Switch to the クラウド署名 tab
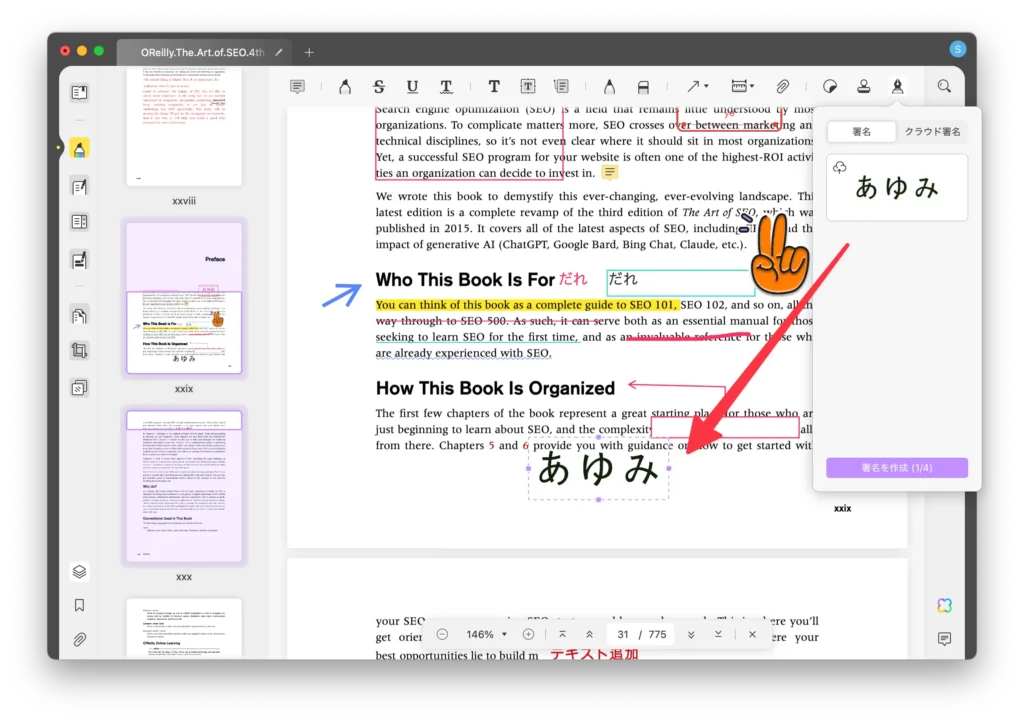The height and width of the screenshot is (722, 1024). pos(932,132)
